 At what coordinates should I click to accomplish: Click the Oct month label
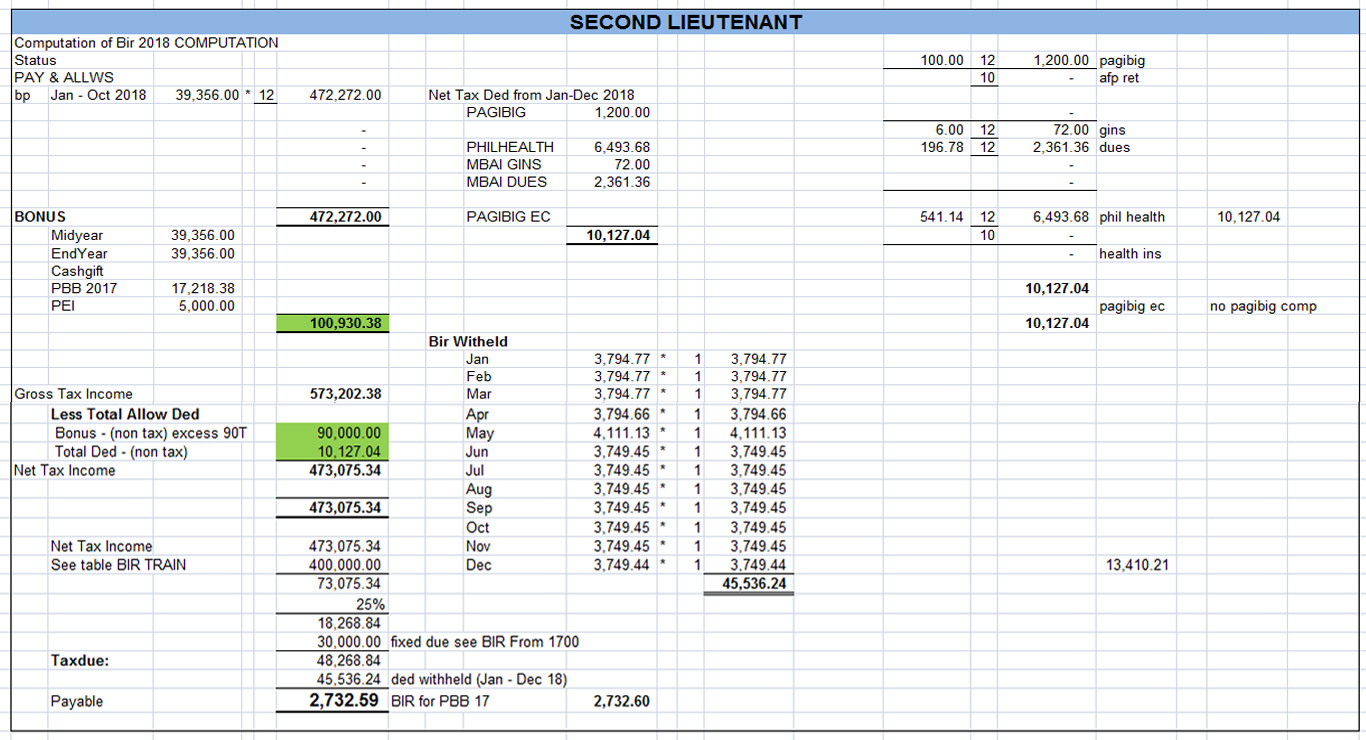(x=478, y=528)
